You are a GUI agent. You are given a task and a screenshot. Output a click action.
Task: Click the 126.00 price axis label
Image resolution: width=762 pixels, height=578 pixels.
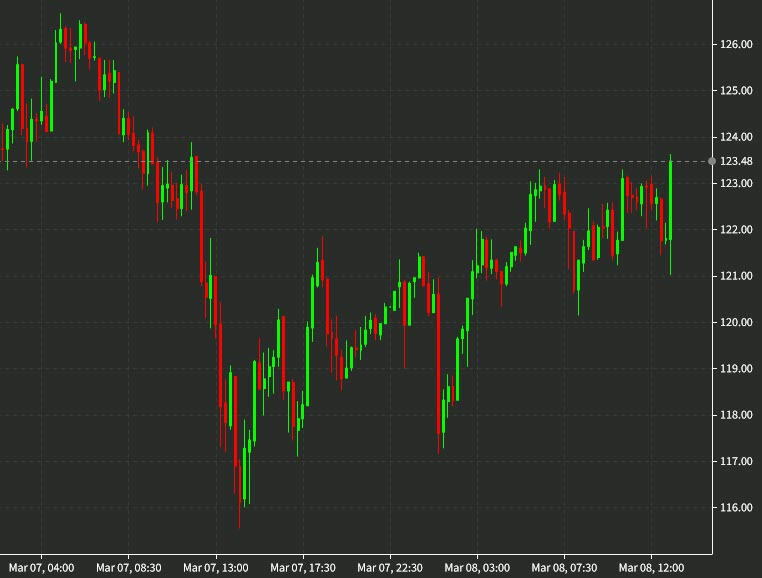(735, 45)
